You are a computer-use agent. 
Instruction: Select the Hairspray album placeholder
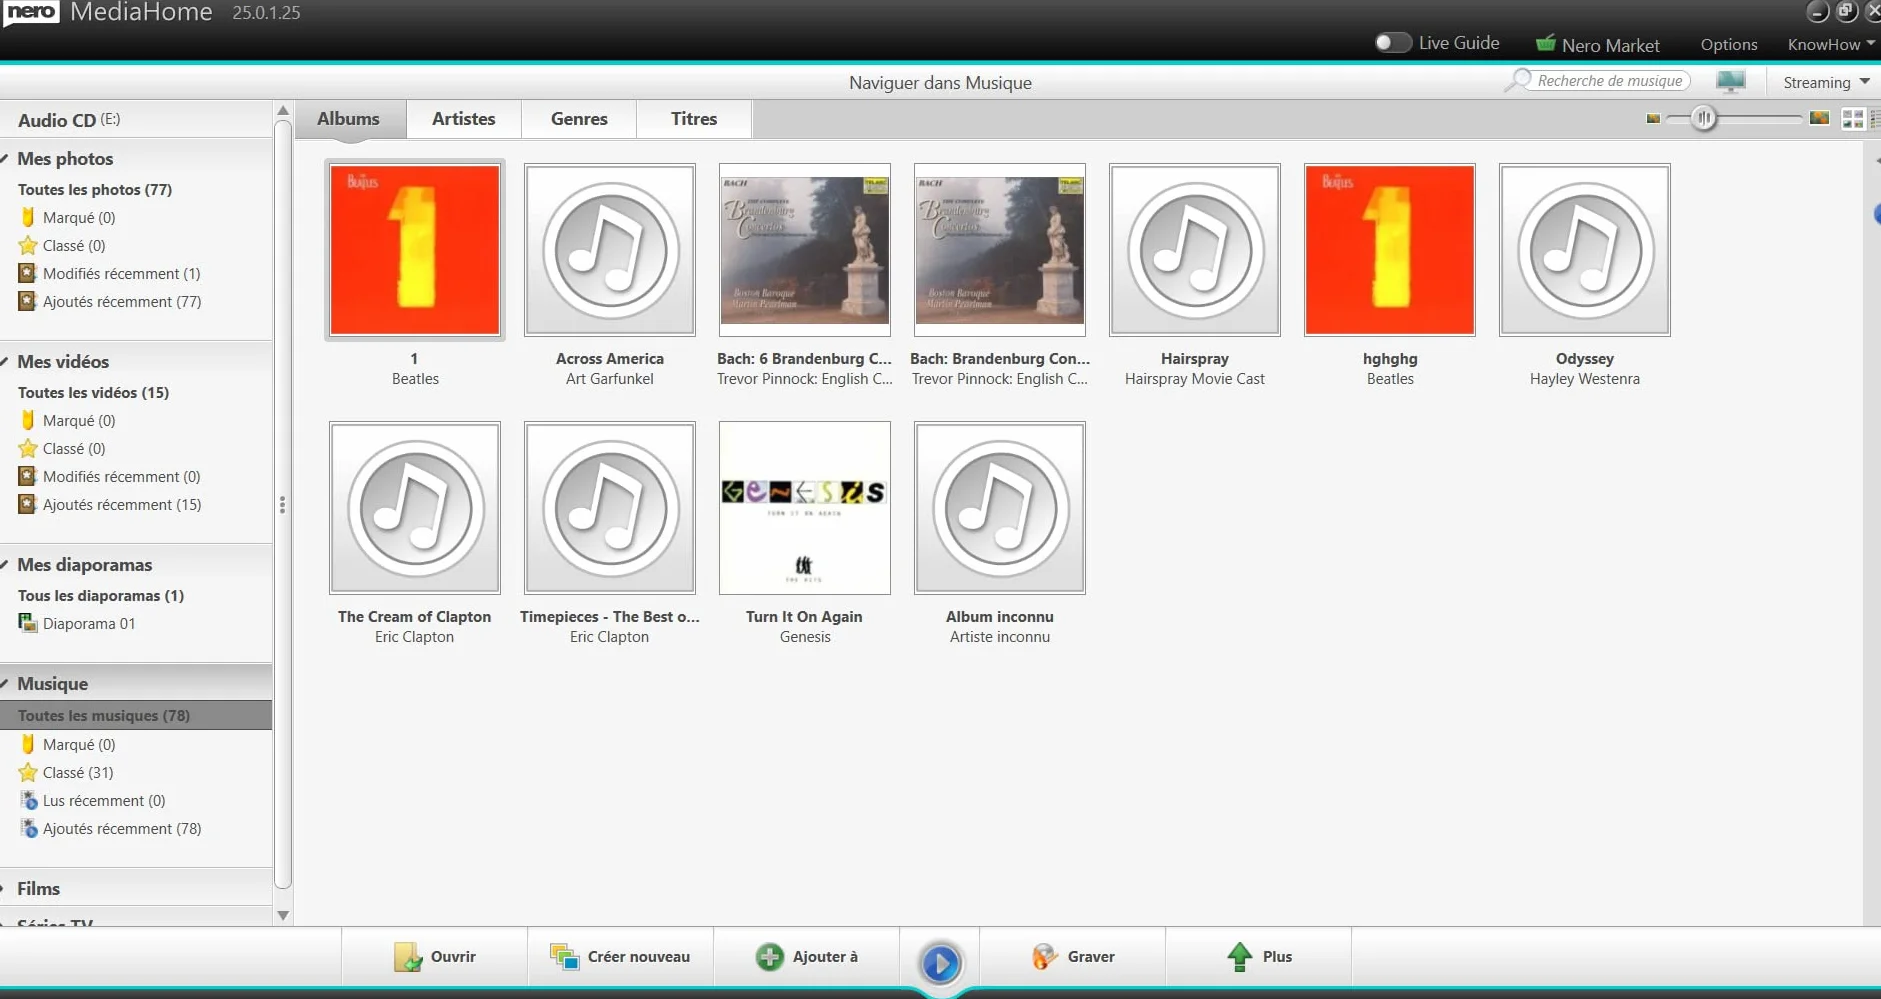(1195, 250)
